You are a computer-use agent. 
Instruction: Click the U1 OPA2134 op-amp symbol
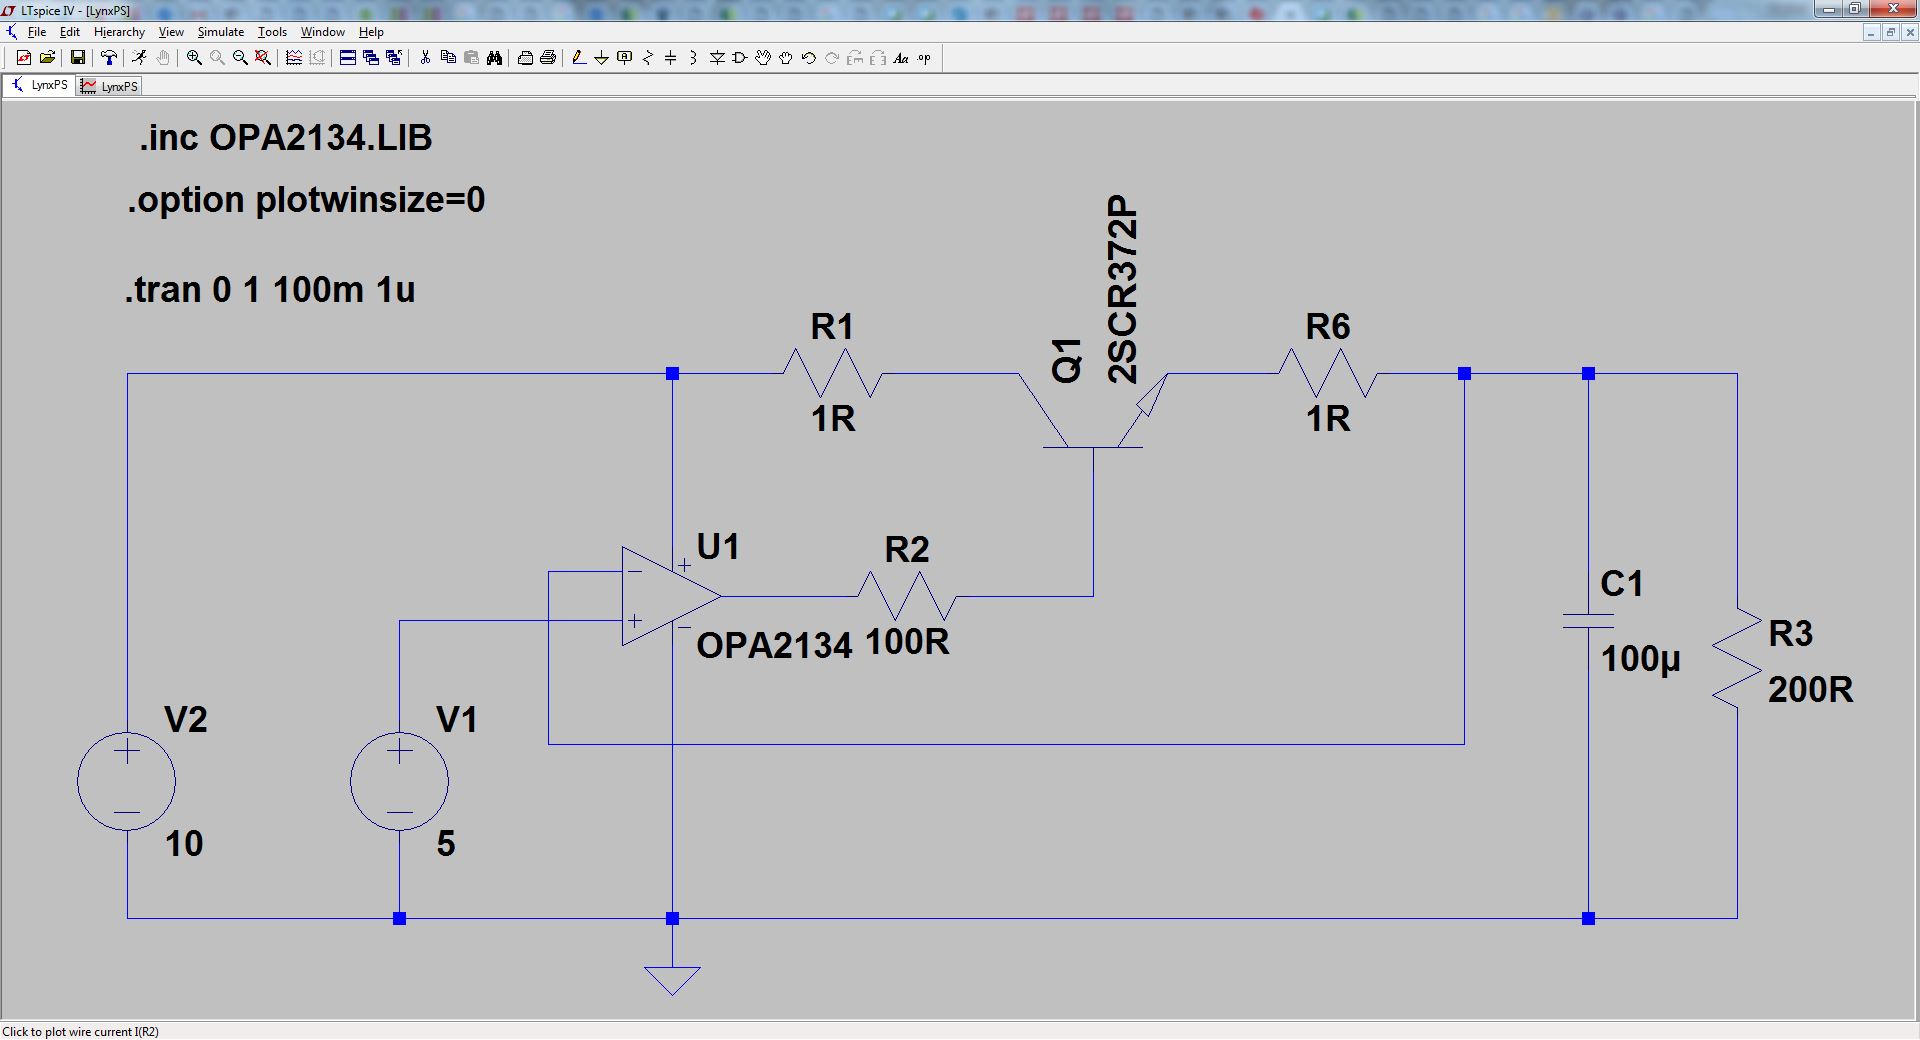pyautogui.click(x=671, y=596)
